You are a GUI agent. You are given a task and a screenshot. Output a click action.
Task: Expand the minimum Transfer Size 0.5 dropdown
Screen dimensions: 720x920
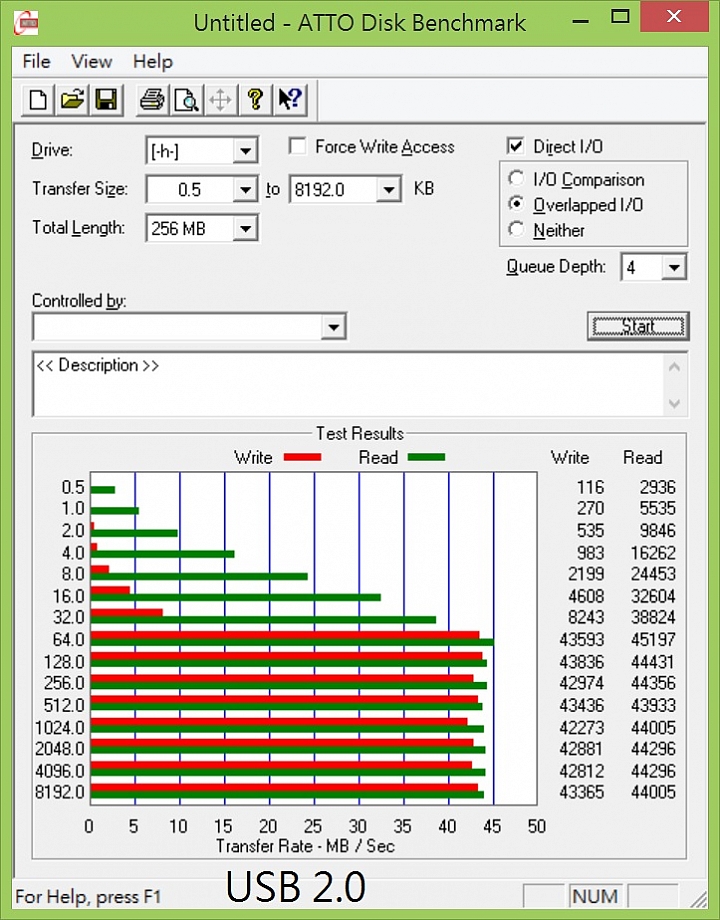pyautogui.click(x=245, y=190)
